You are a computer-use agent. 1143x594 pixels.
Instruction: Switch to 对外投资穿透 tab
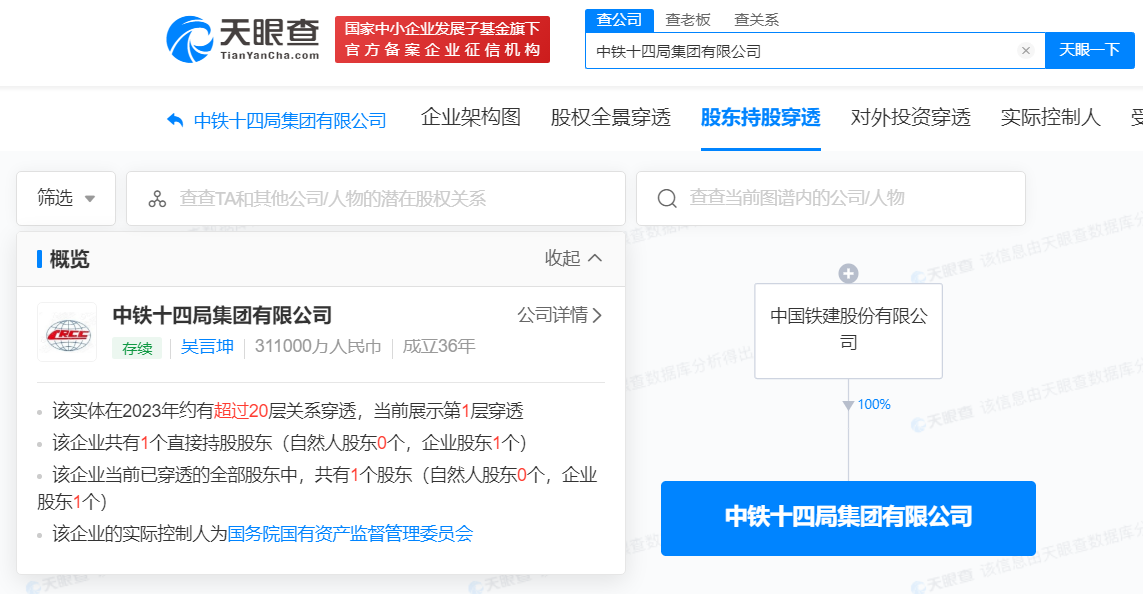tap(910, 117)
